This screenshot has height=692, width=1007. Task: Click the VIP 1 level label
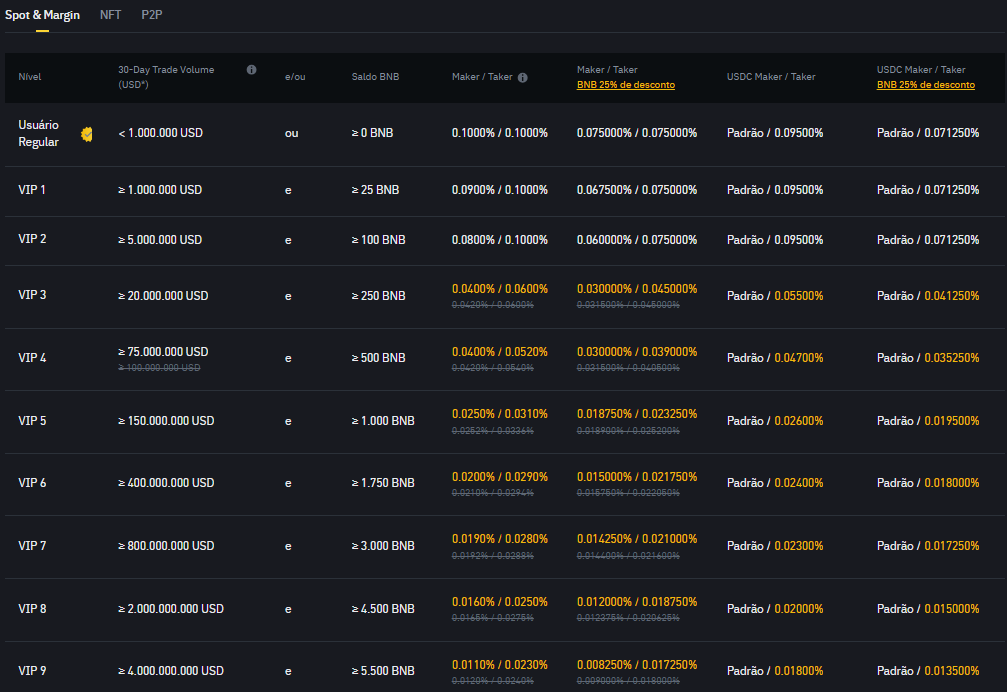(32, 190)
